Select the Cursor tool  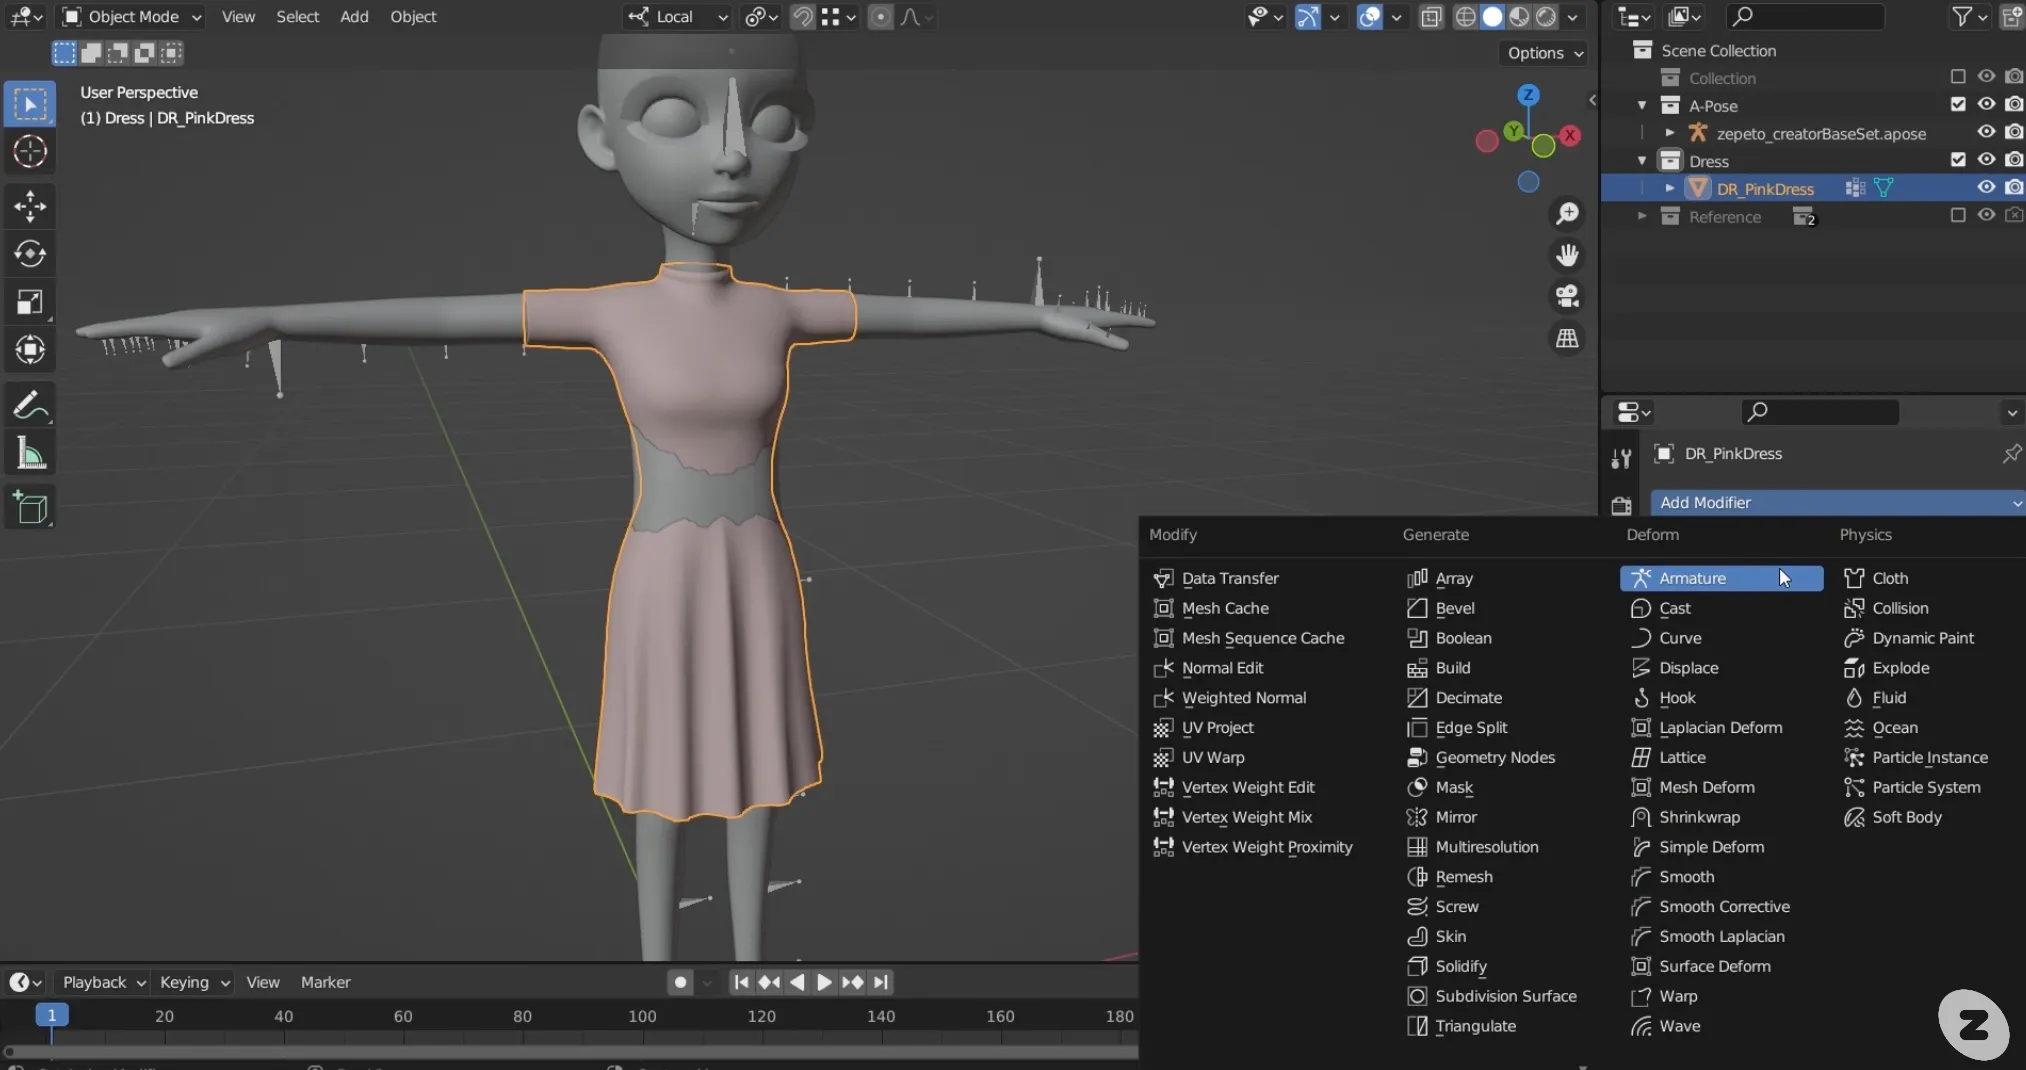30,152
